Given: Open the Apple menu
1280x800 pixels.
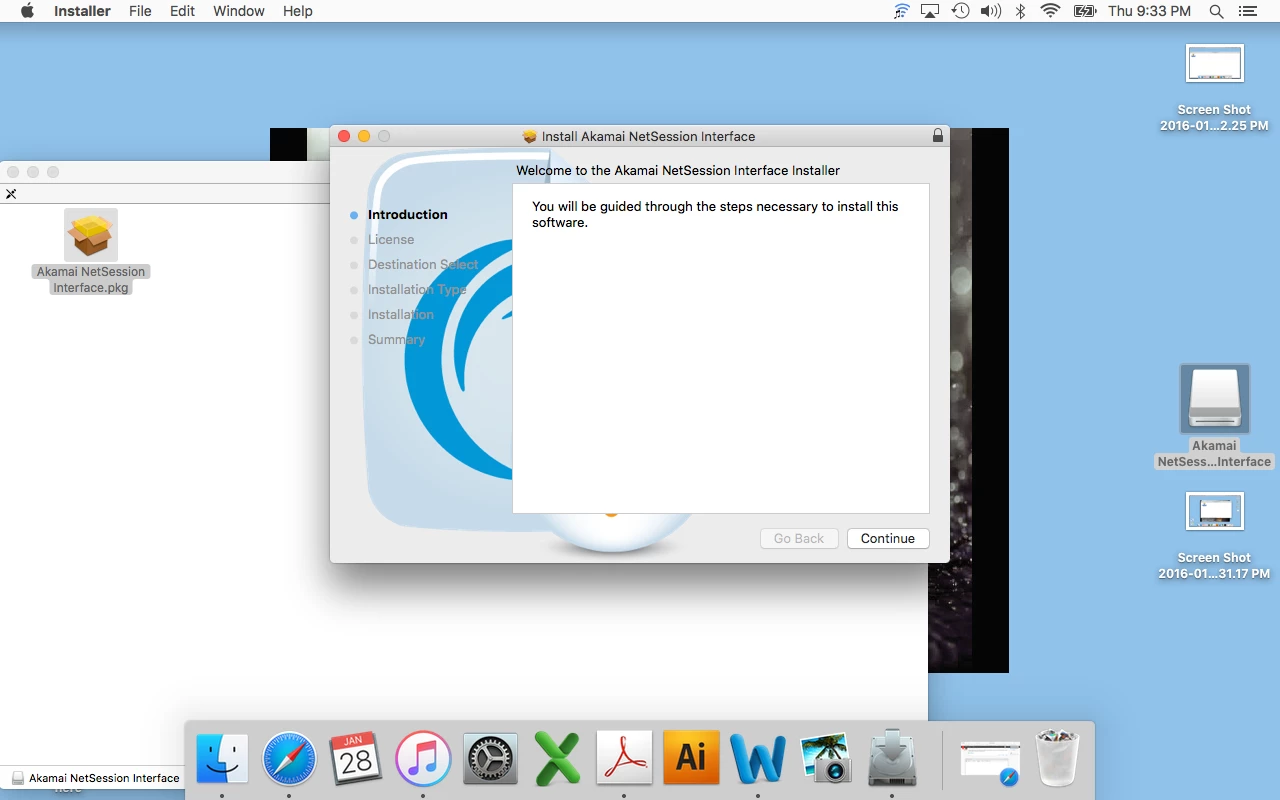Looking at the screenshot, I should (27, 11).
